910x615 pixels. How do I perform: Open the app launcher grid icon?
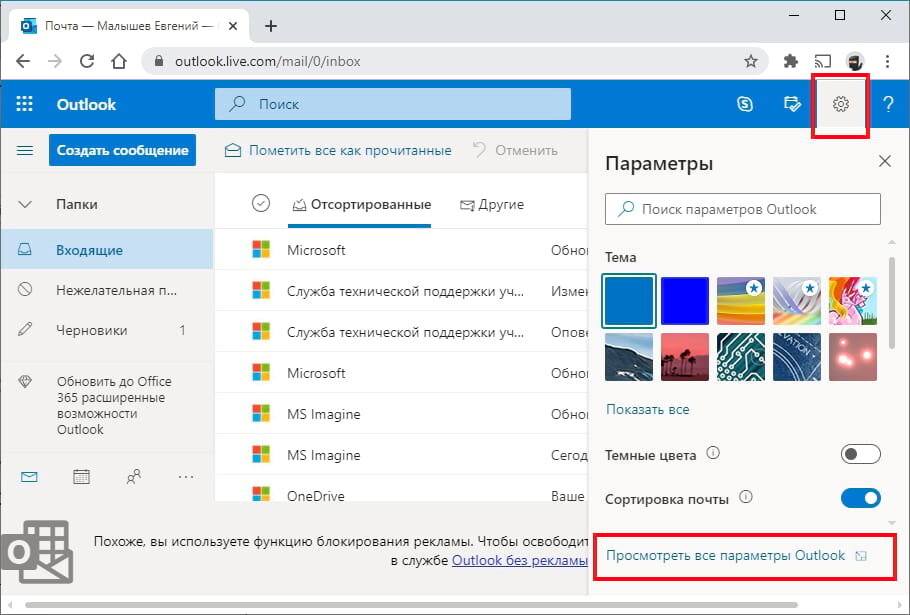[24, 104]
